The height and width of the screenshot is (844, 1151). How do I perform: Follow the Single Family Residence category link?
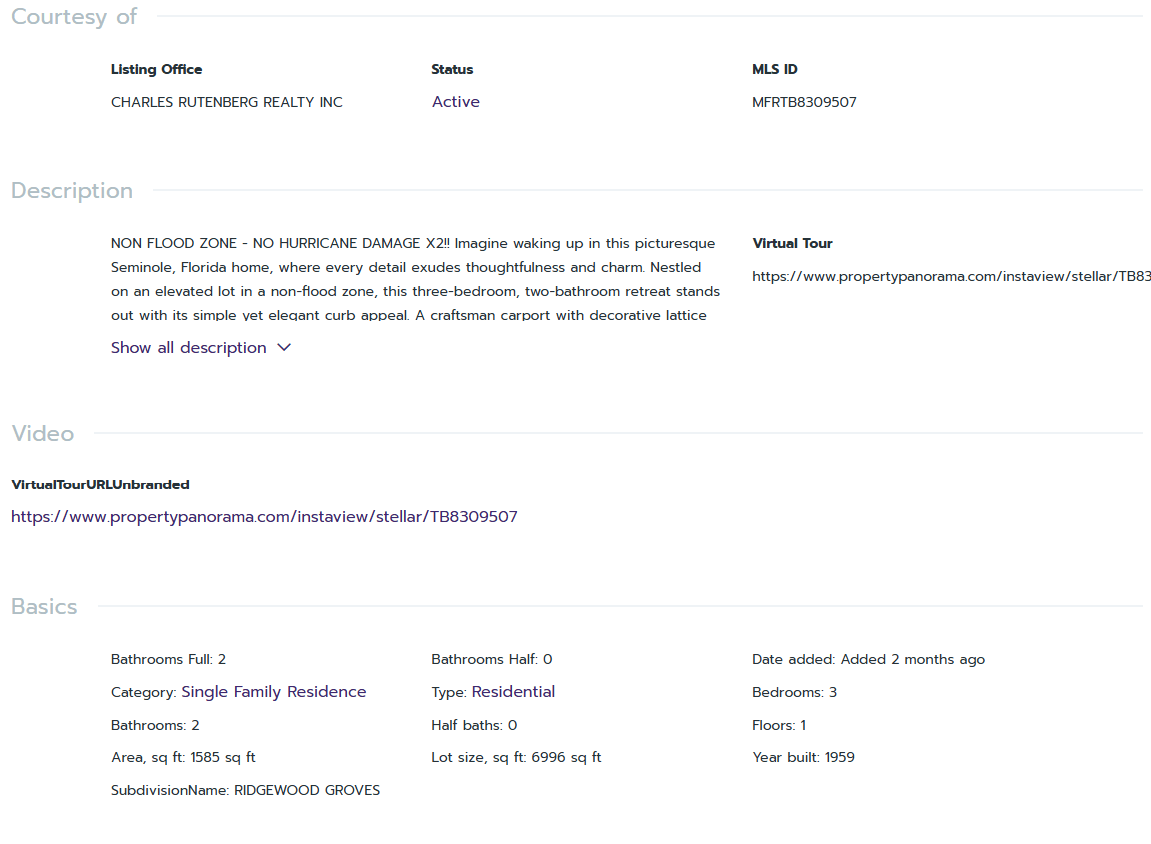(273, 692)
